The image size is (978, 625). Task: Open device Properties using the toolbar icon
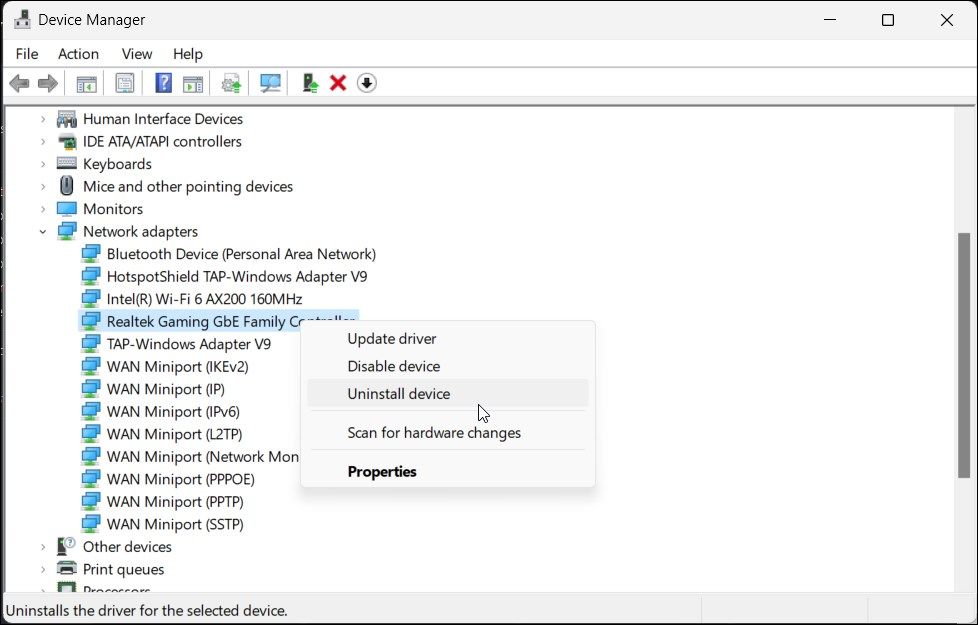pos(124,82)
